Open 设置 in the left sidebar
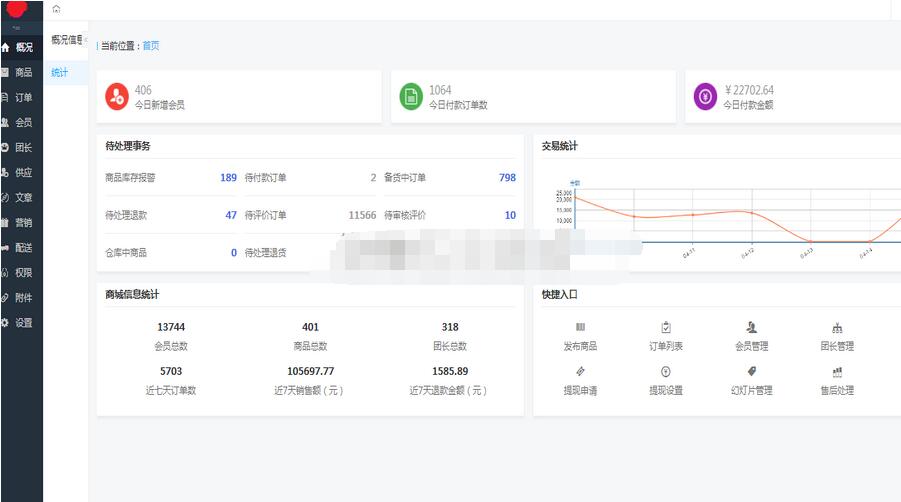Image resolution: width=901 pixels, height=502 pixels. [21, 323]
